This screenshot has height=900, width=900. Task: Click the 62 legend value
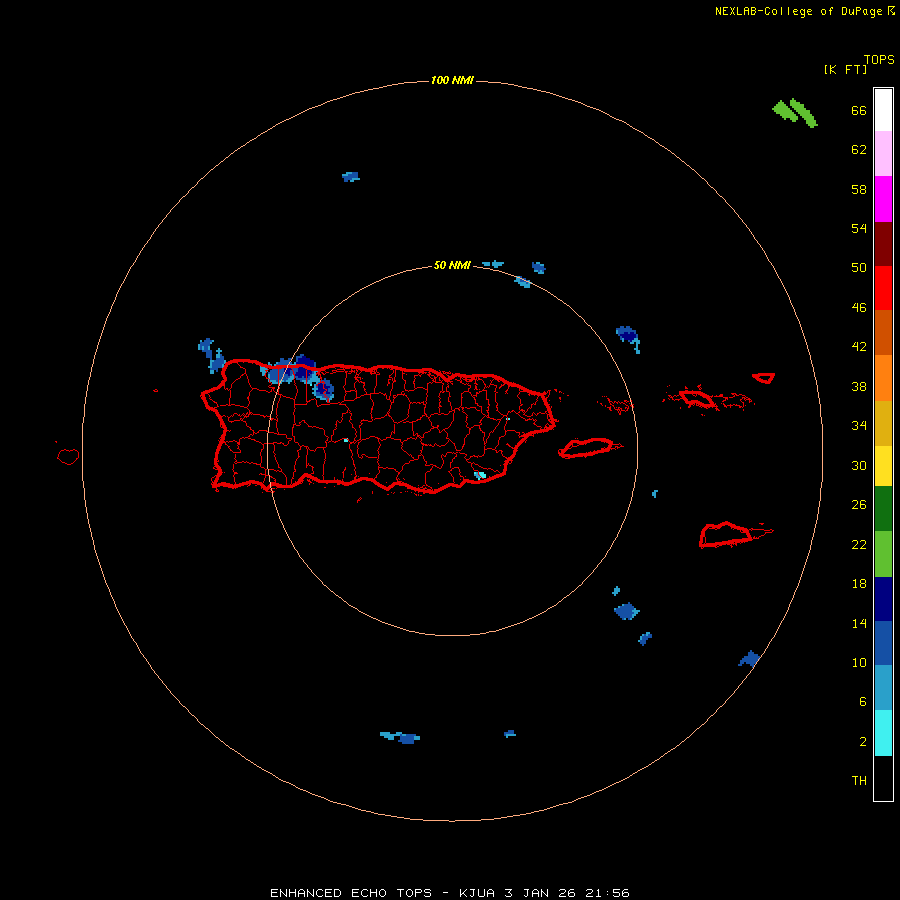[x=859, y=150]
